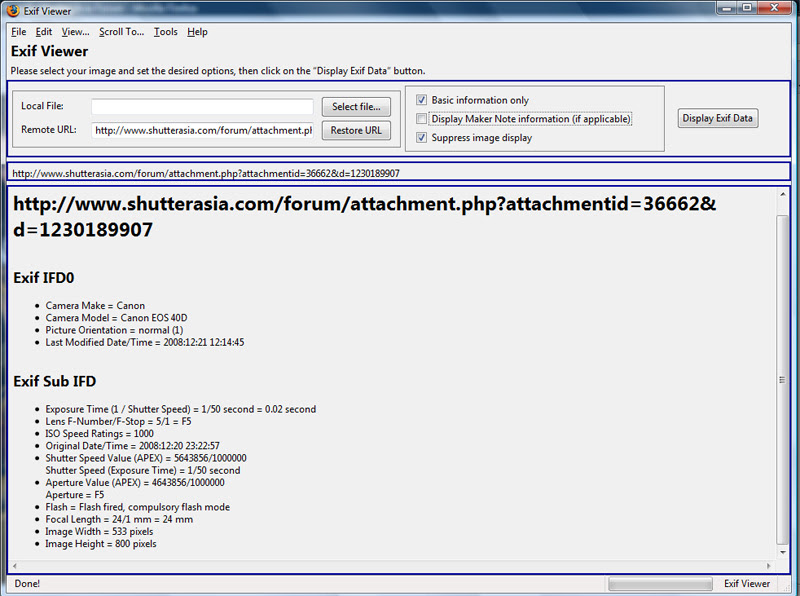Click the Done! status text

(x=27, y=584)
